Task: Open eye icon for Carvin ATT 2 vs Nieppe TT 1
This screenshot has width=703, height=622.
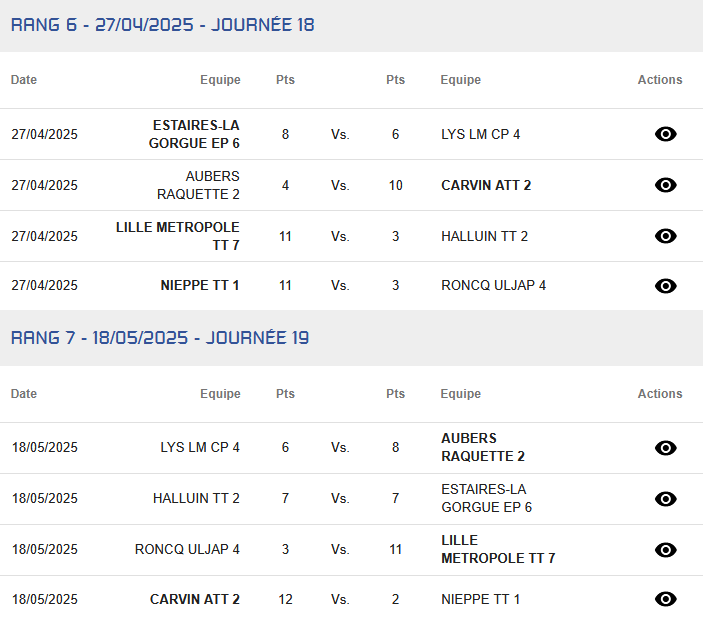Action: tap(665, 599)
